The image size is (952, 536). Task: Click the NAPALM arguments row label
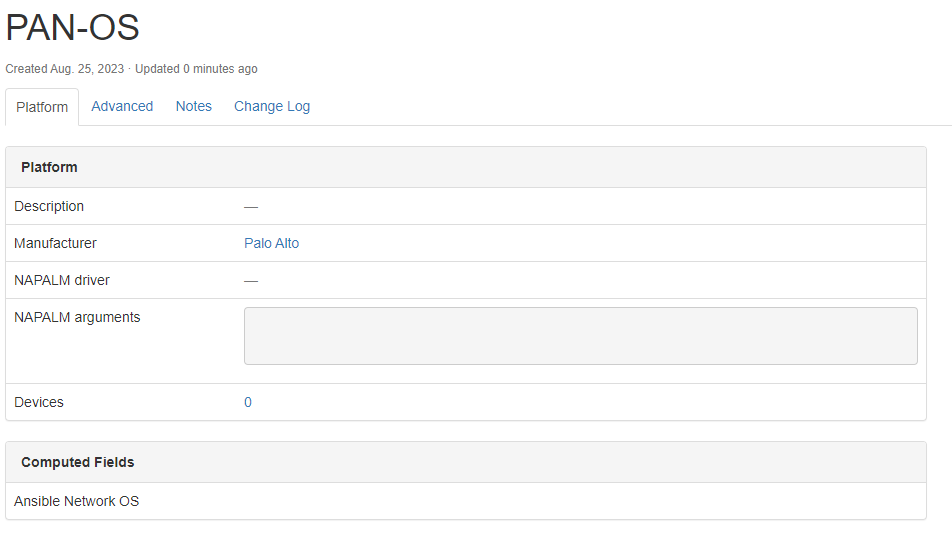(x=77, y=317)
